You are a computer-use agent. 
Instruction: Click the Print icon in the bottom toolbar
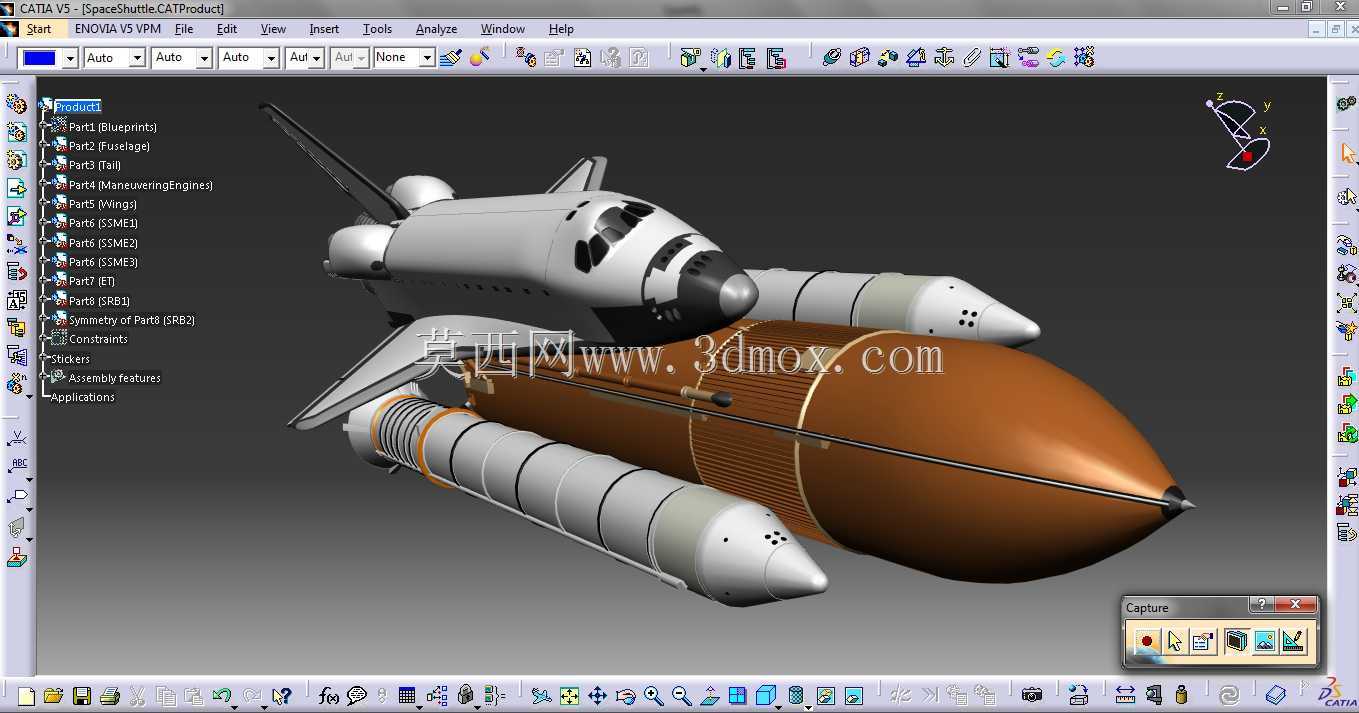click(110, 695)
